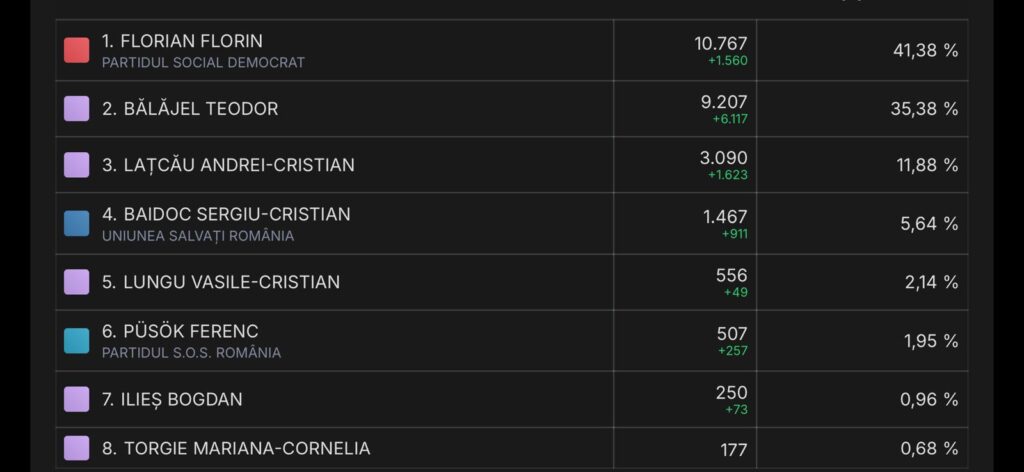This screenshot has width=1024, height=472.
Task: Click the purple swatch beside Ilieș Bogdan
Action: point(77,399)
